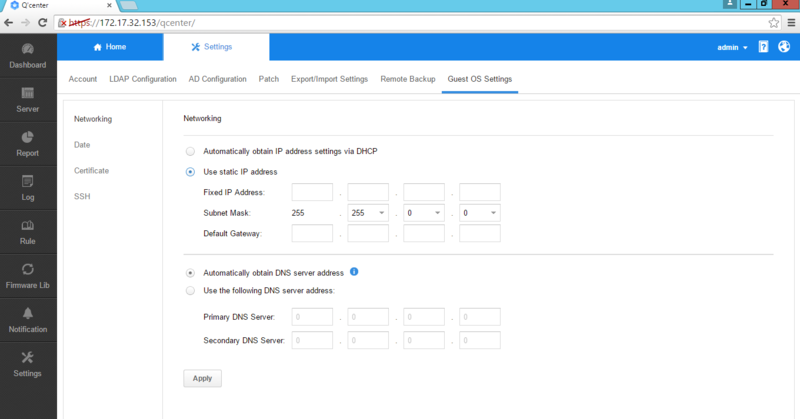Screen dimensions: 800x419
Task: Select Use static IP address option
Action: (190, 172)
